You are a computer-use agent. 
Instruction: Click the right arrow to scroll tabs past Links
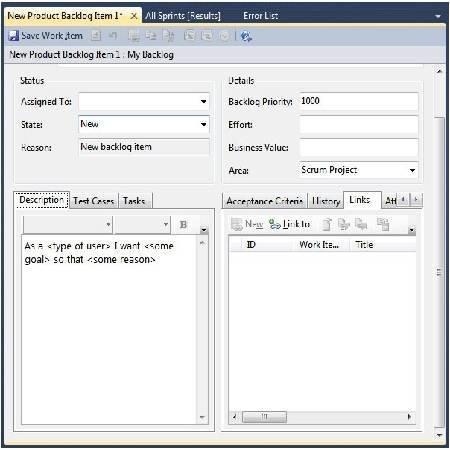pos(416,200)
